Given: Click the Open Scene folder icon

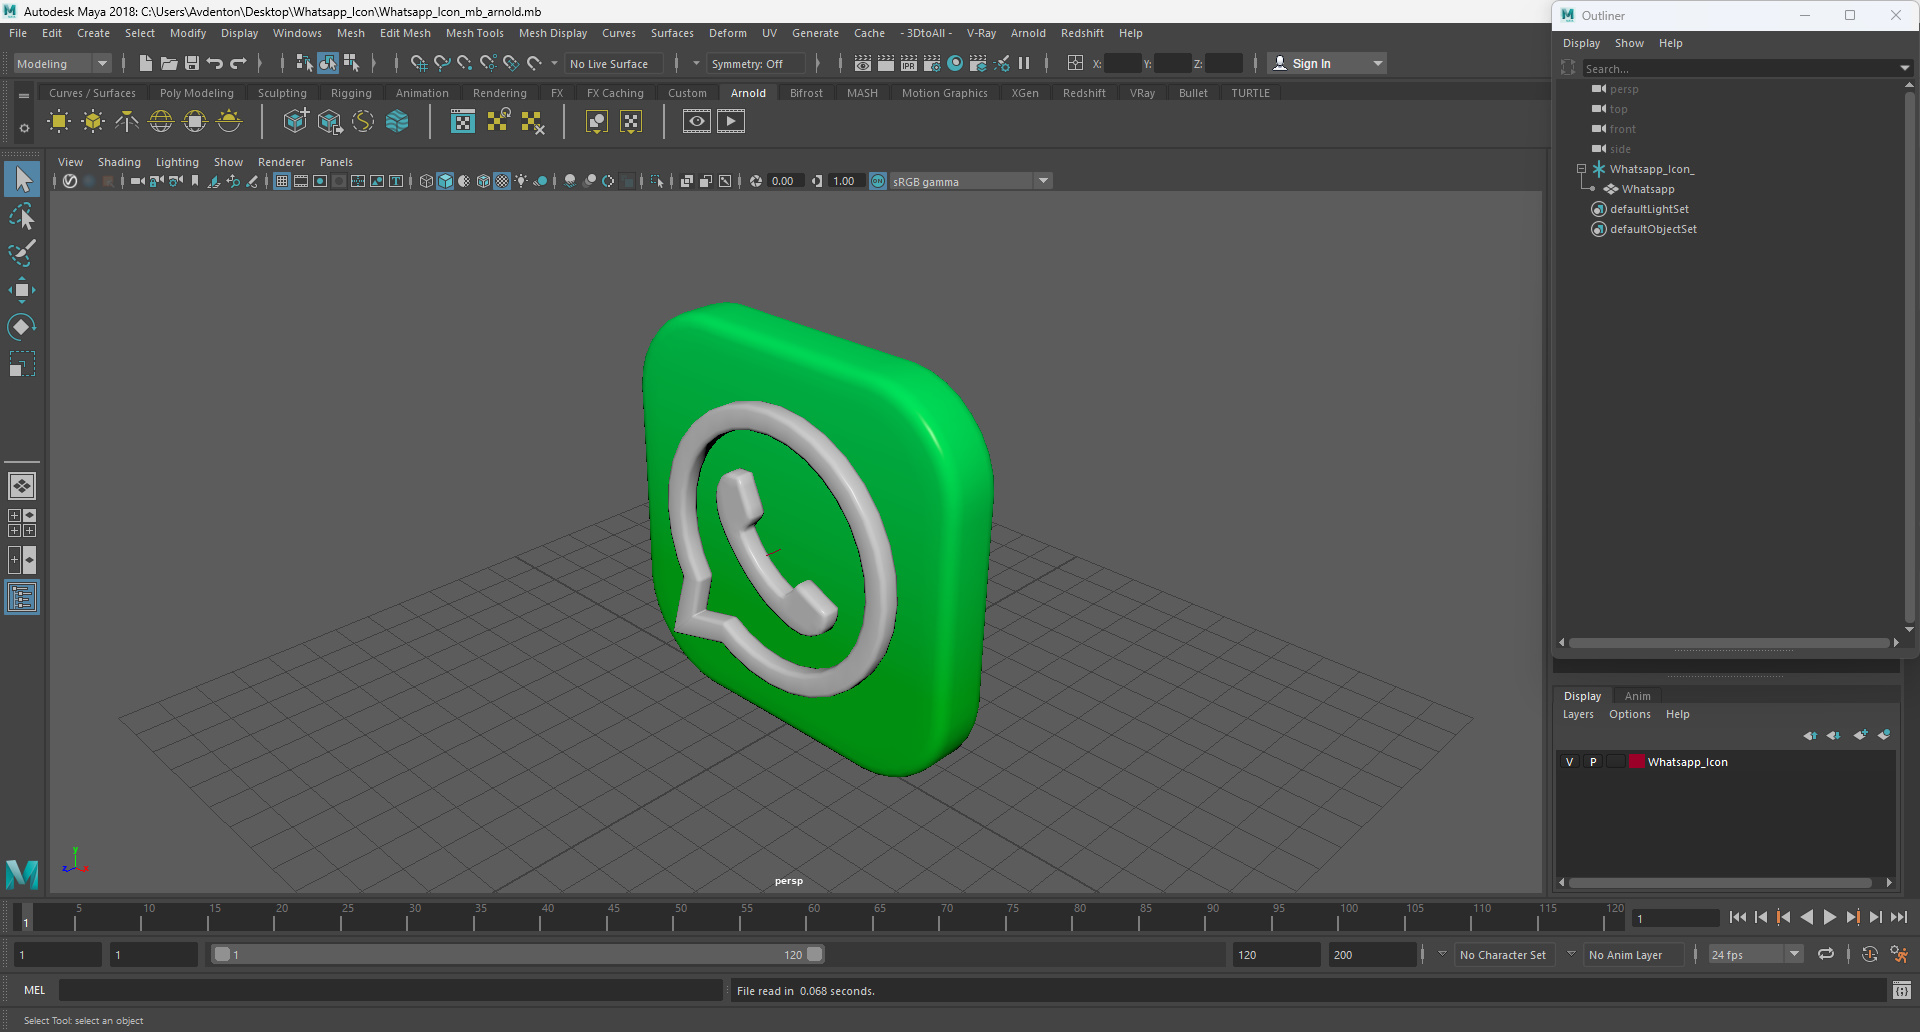Looking at the screenshot, I should pyautogui.click(x=169, y=63).
